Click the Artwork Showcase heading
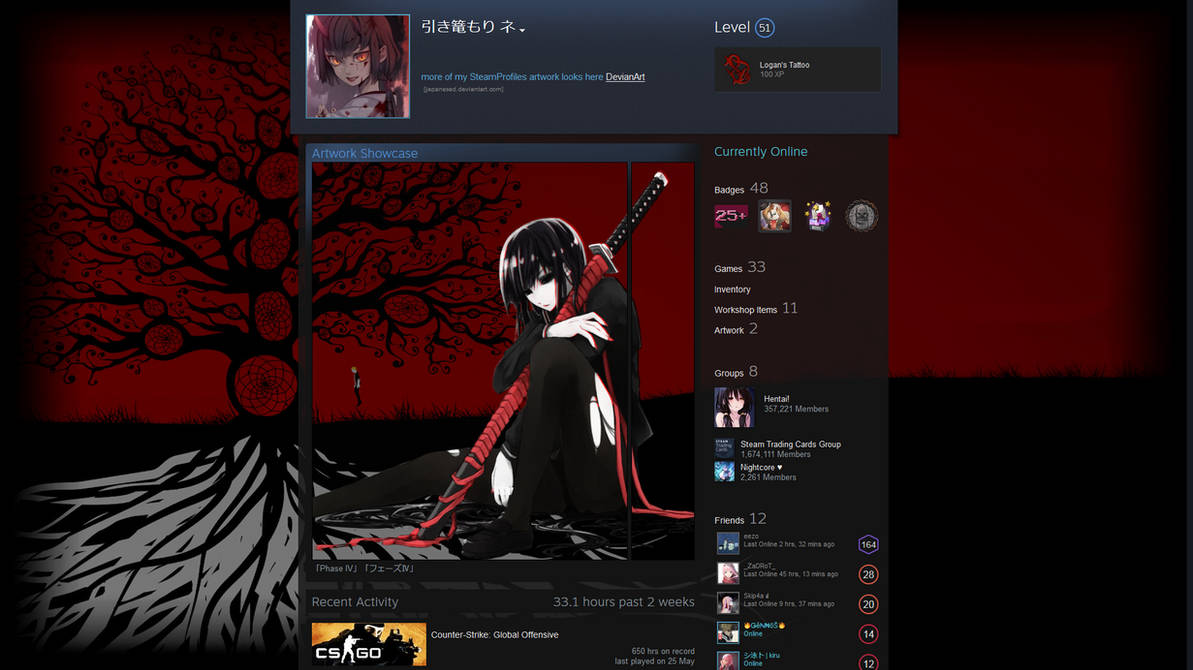Screen dimensions: 1193x670 click(x=364, y=153)
